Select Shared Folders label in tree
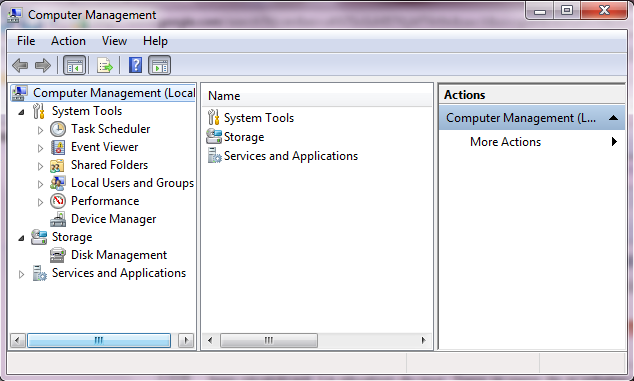 [109, 165]
